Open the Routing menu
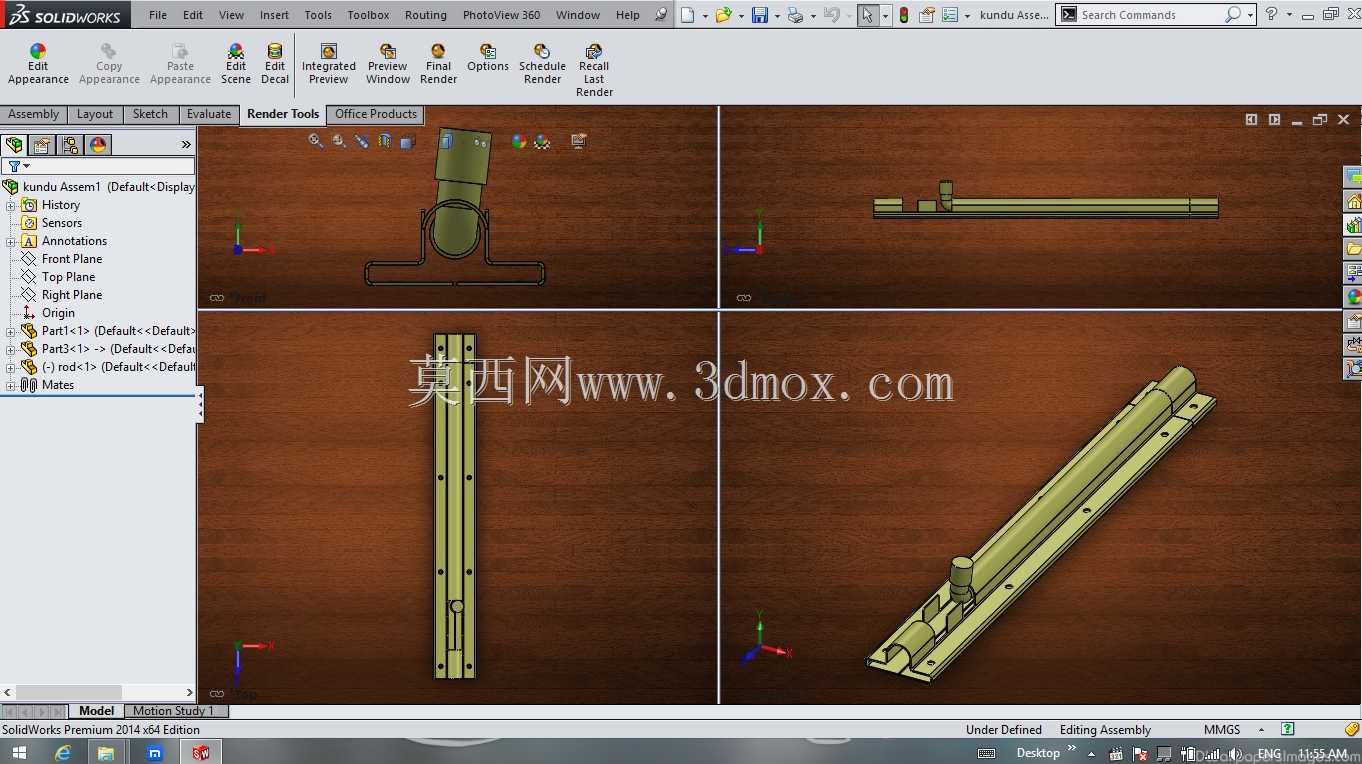1362x764 pixels. tap(426, 15)
